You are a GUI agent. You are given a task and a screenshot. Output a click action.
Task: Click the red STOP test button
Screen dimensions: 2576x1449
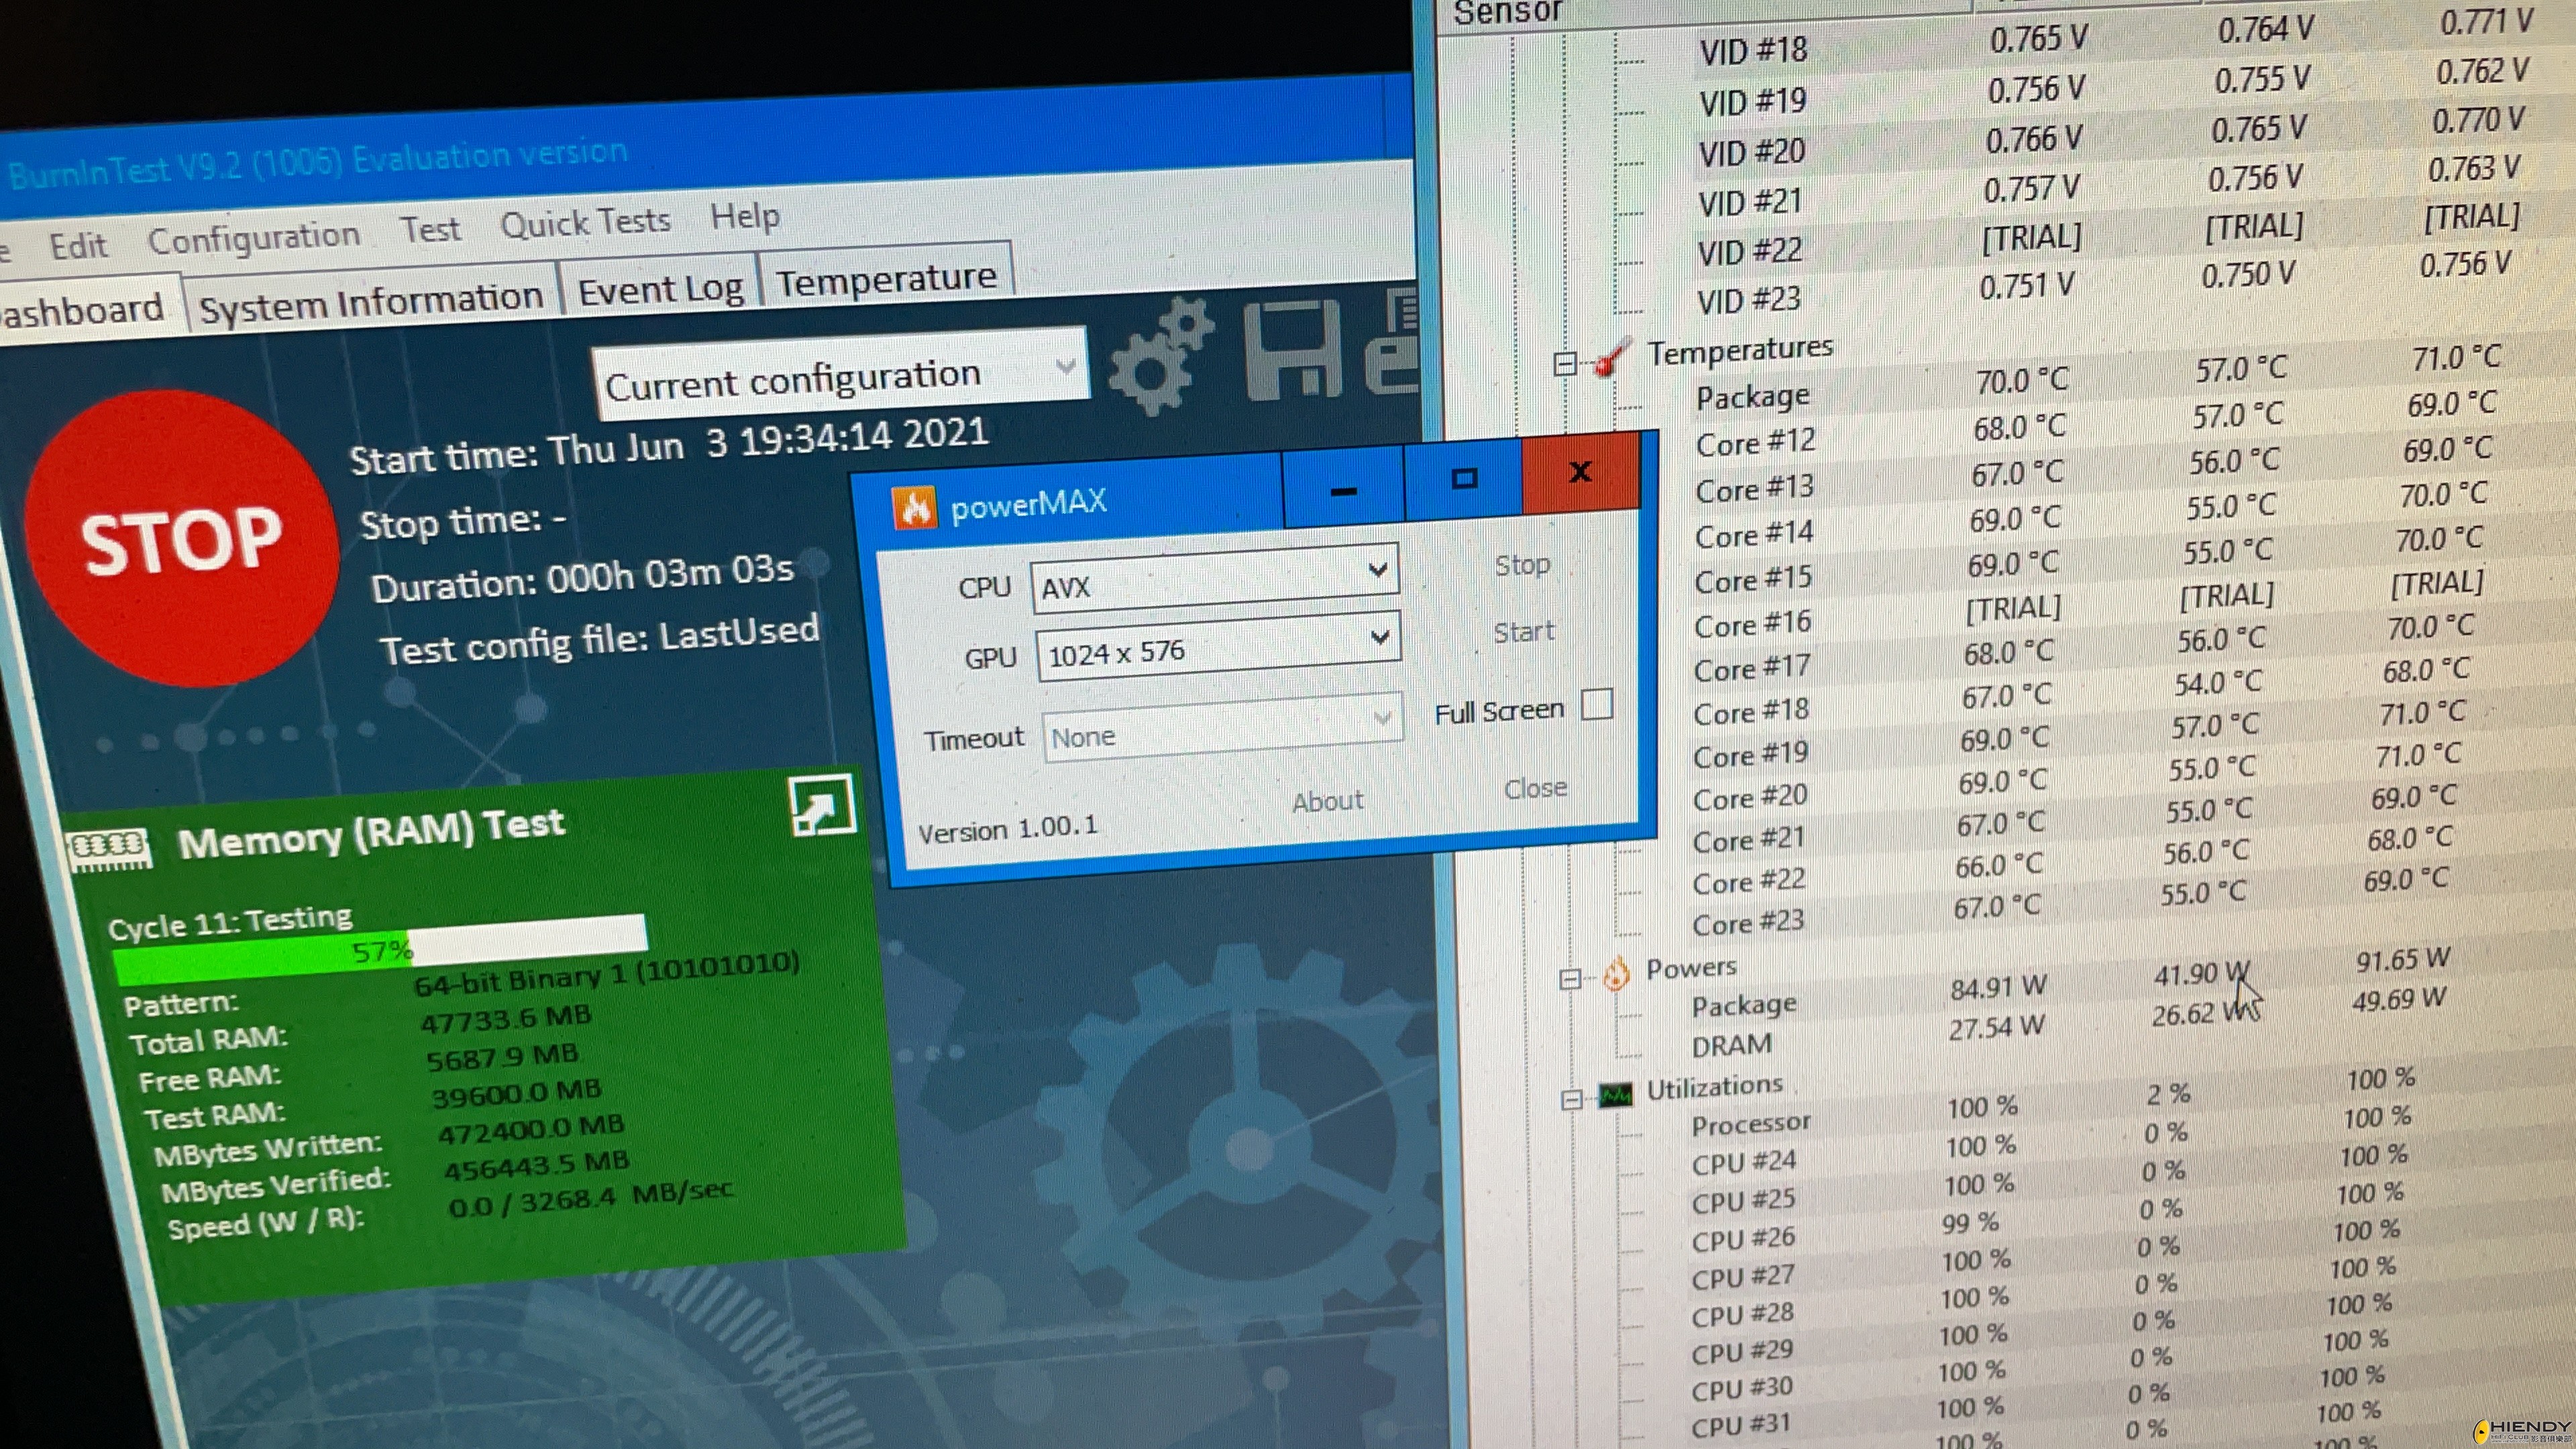click(180, 540)
